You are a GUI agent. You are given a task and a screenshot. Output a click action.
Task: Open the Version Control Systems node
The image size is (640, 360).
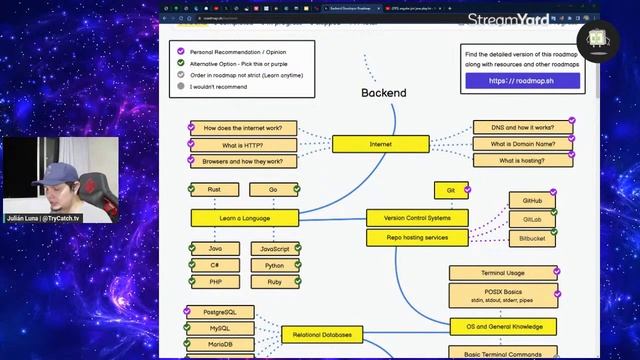417,218
